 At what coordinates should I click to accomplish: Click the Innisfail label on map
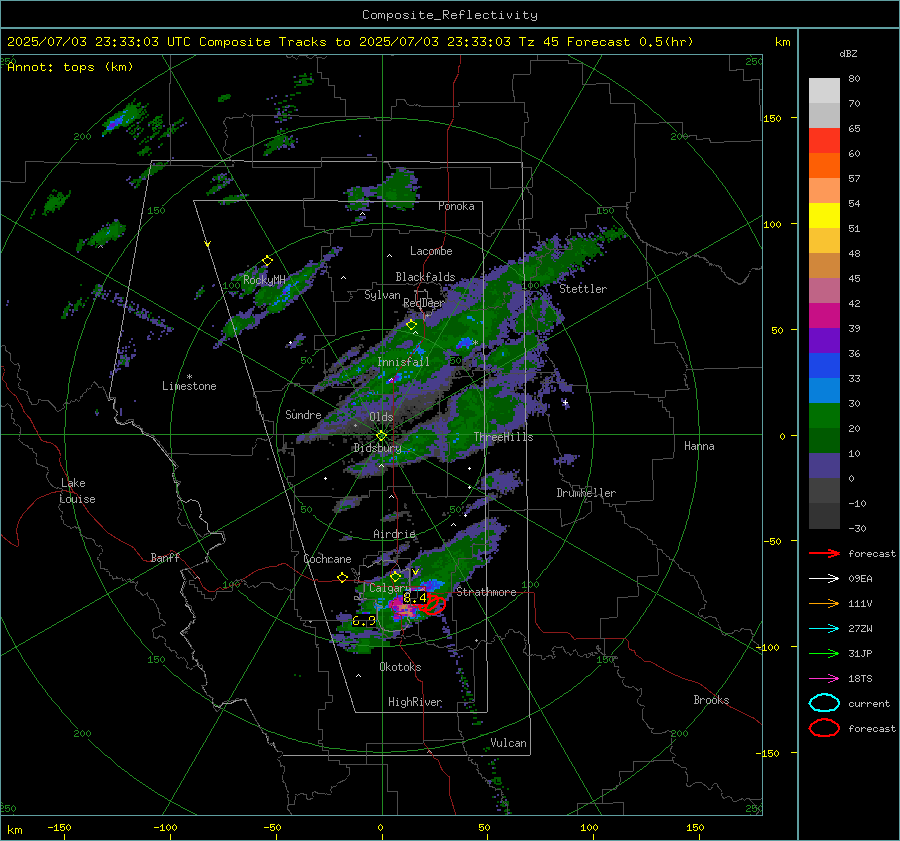tap(403, 362)
